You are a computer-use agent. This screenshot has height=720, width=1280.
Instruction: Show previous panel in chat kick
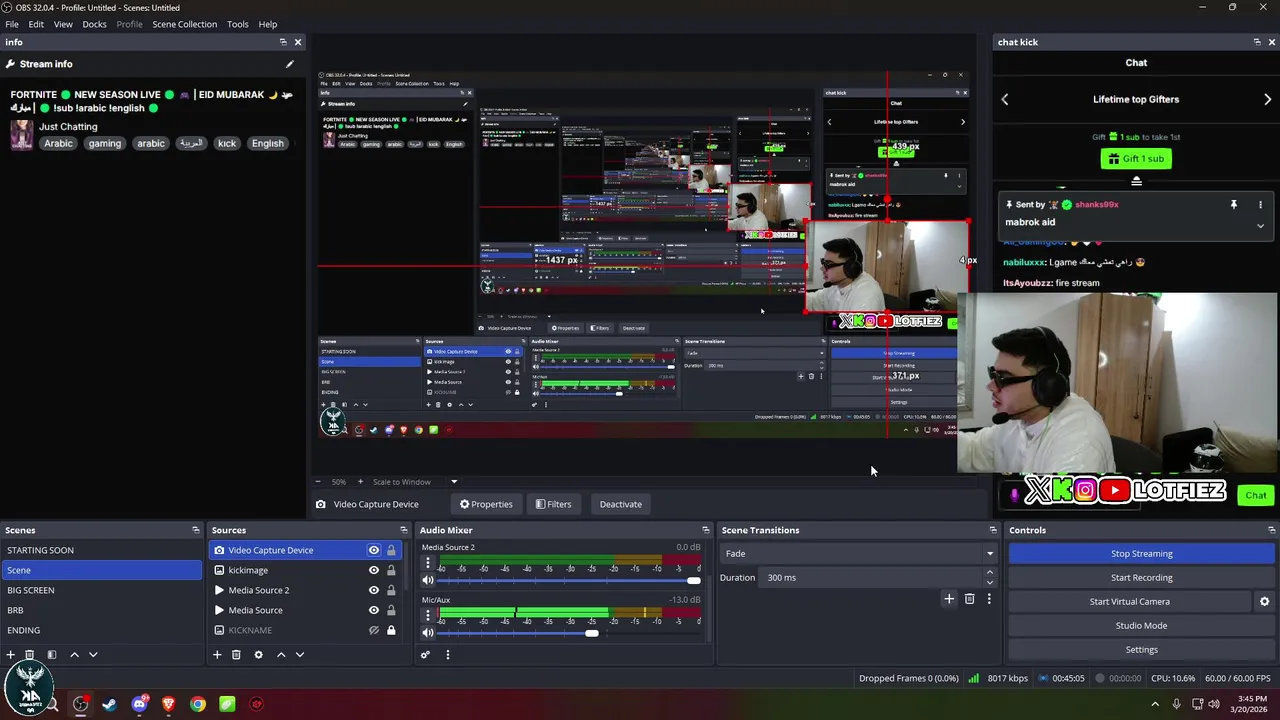[x=1005, y=99]
